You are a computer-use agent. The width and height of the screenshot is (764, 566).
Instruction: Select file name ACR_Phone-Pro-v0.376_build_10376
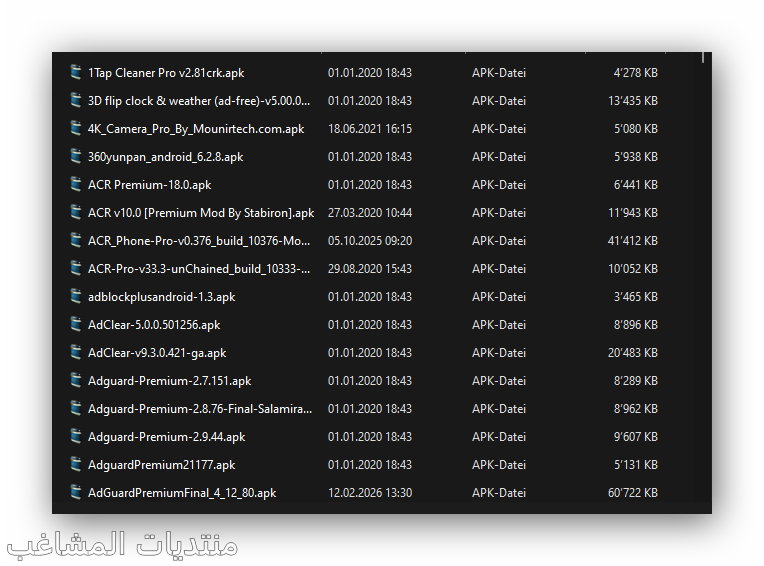pos(199,241)
